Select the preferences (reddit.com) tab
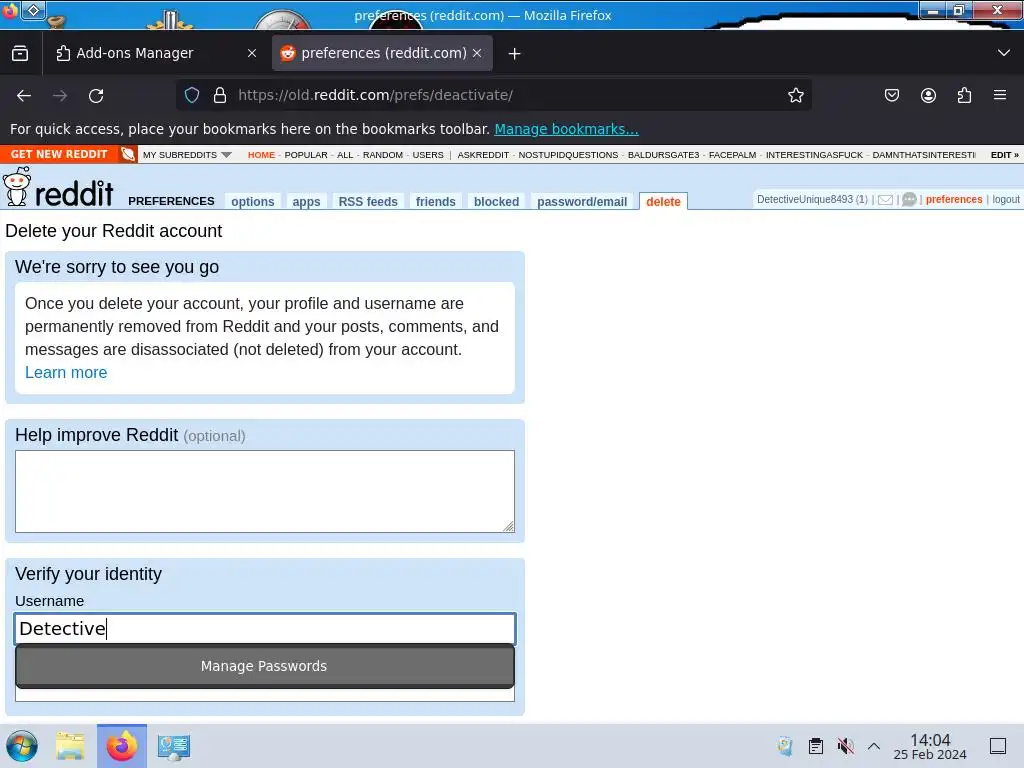This screenshot has width=1024, height=768. tap(382, 53)
